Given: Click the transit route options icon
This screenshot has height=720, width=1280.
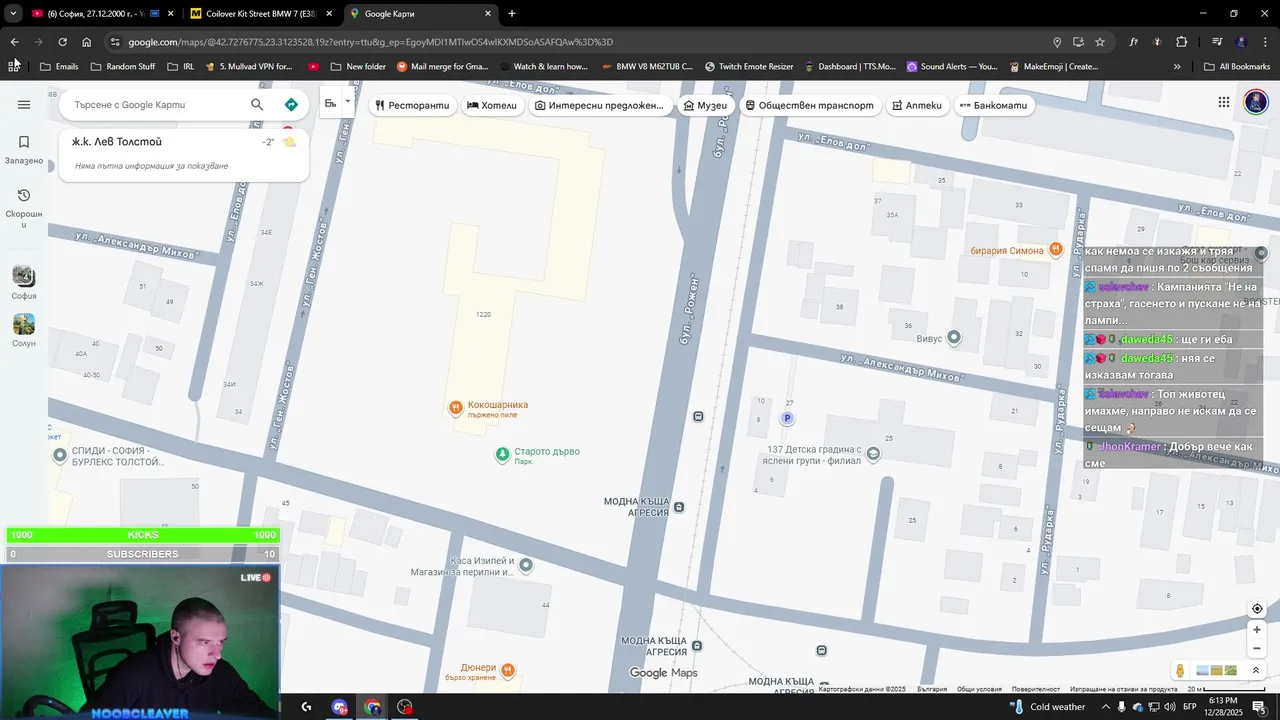Looking at the screenshot, I should tap(331, 103).
